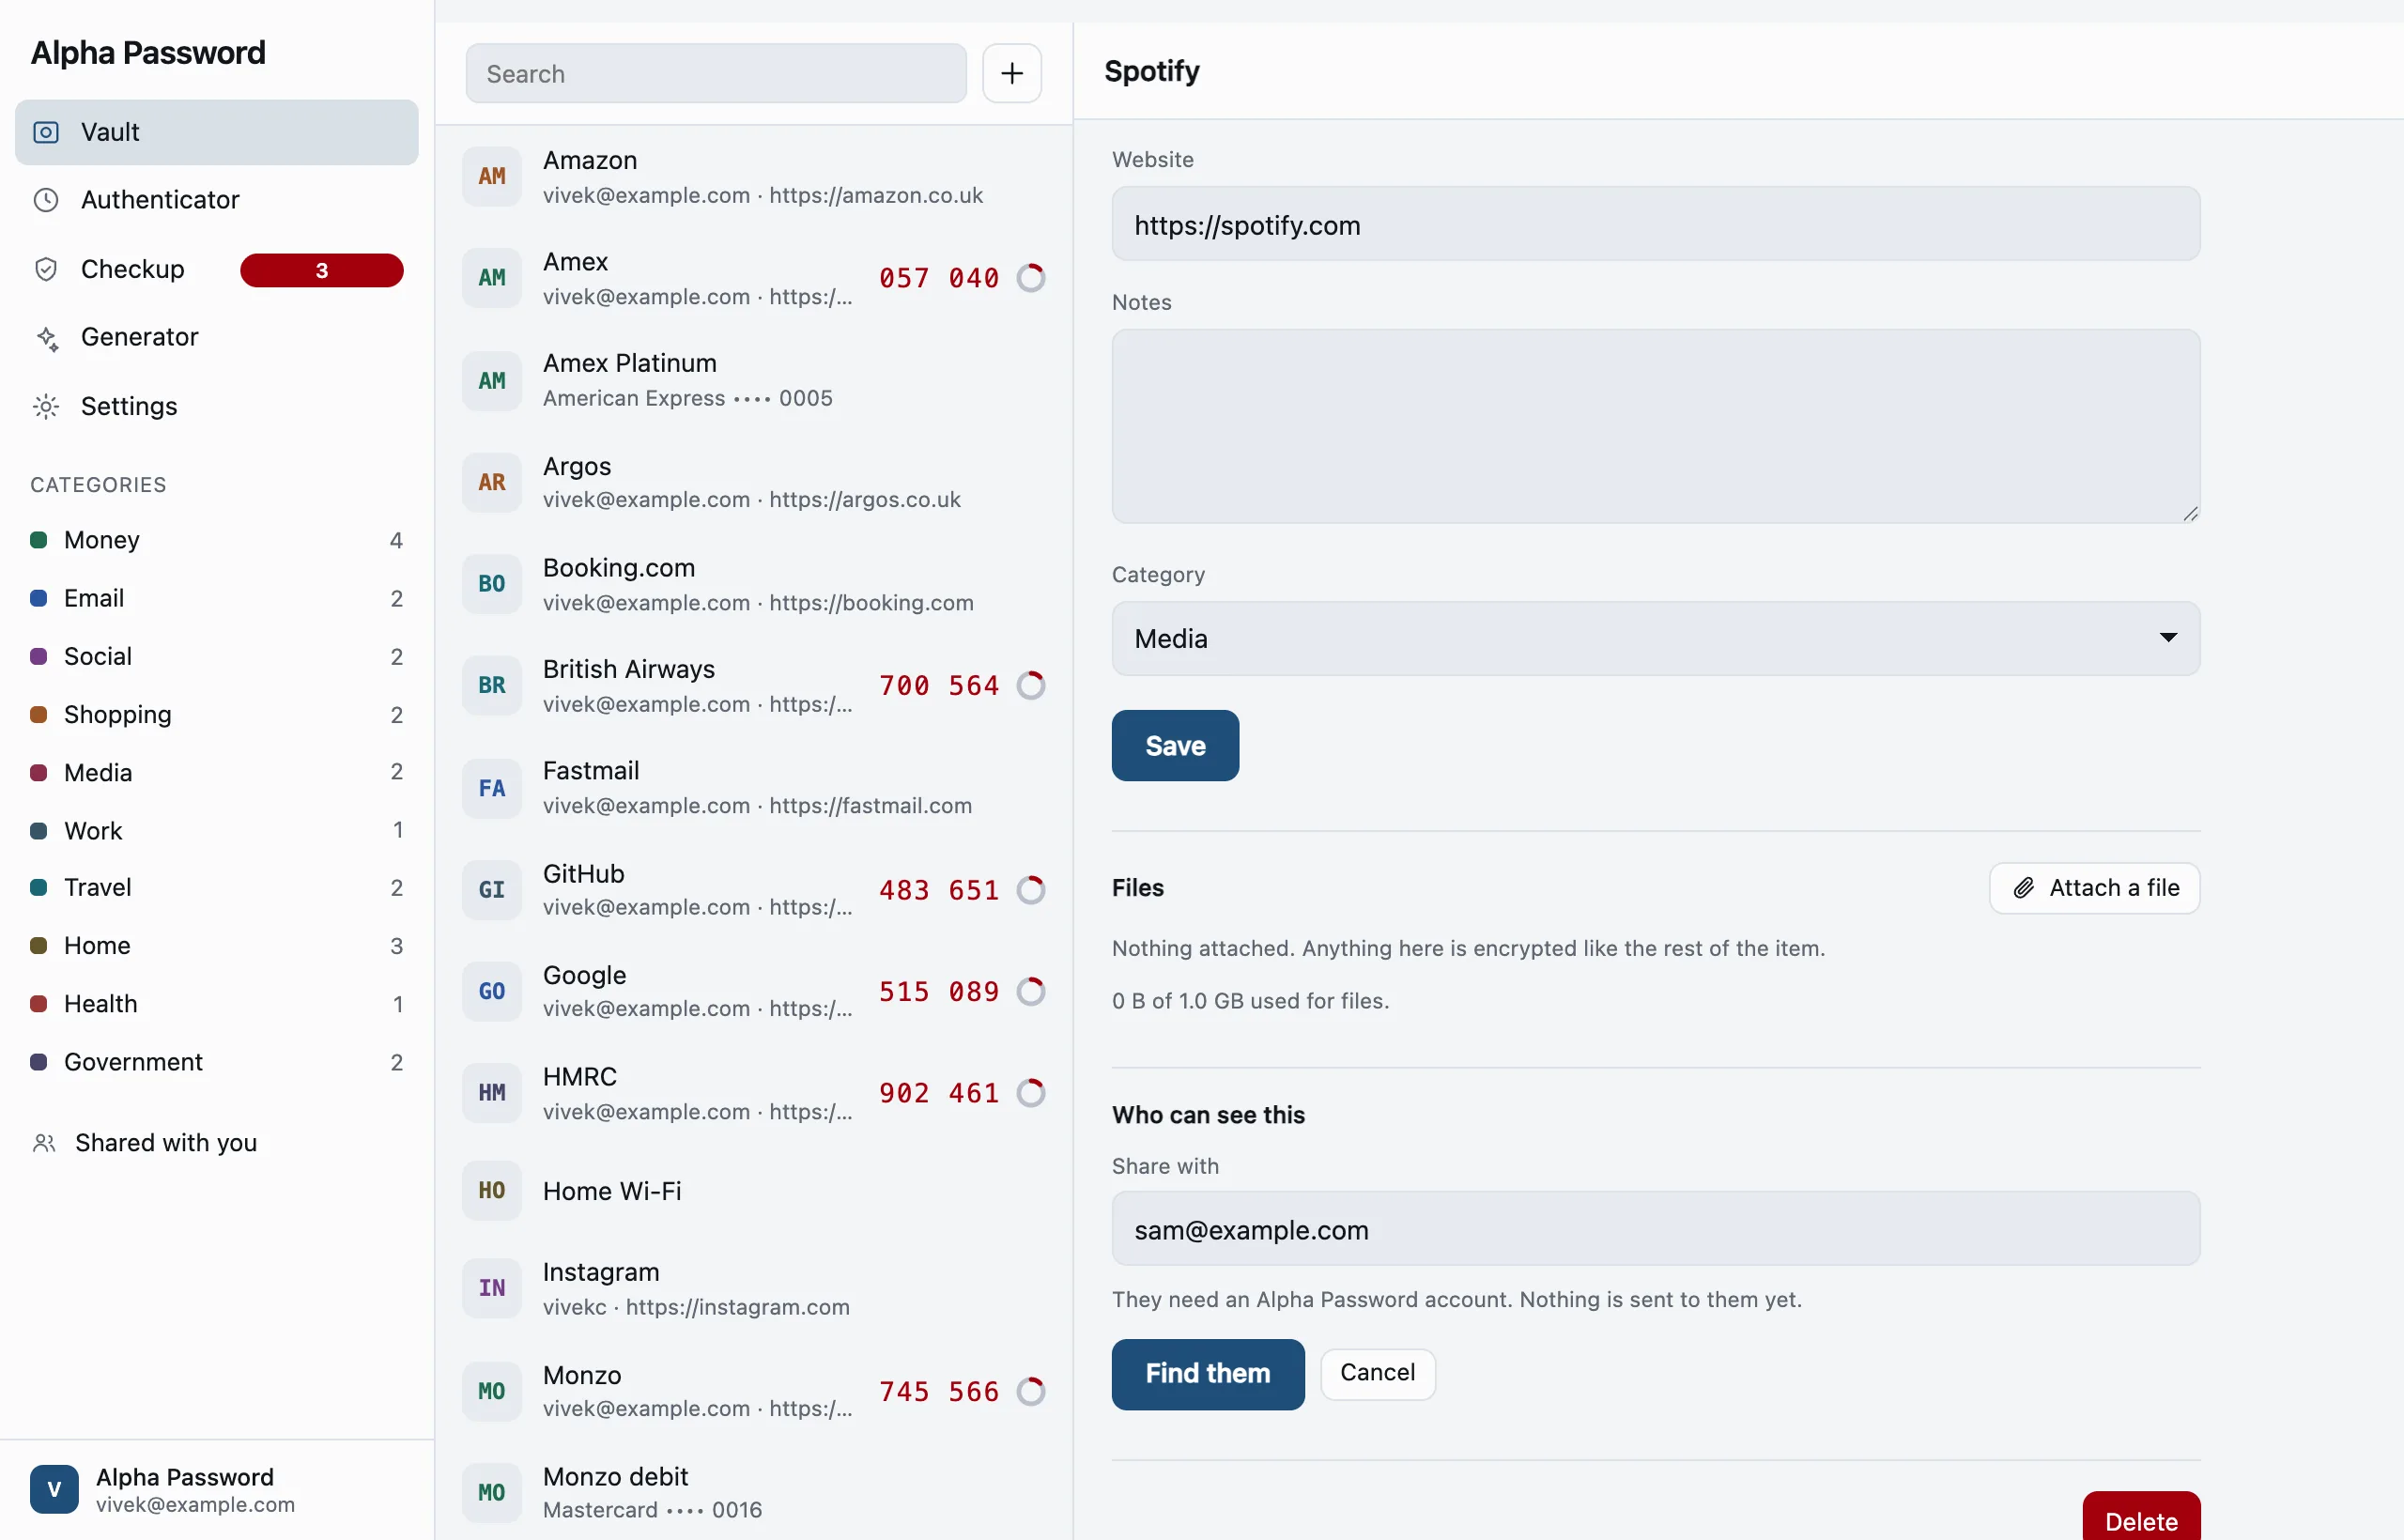The height and width of the screenshot is (1540, 2404).
Task: Filter vault by Money category
Action: pos(216,540)
